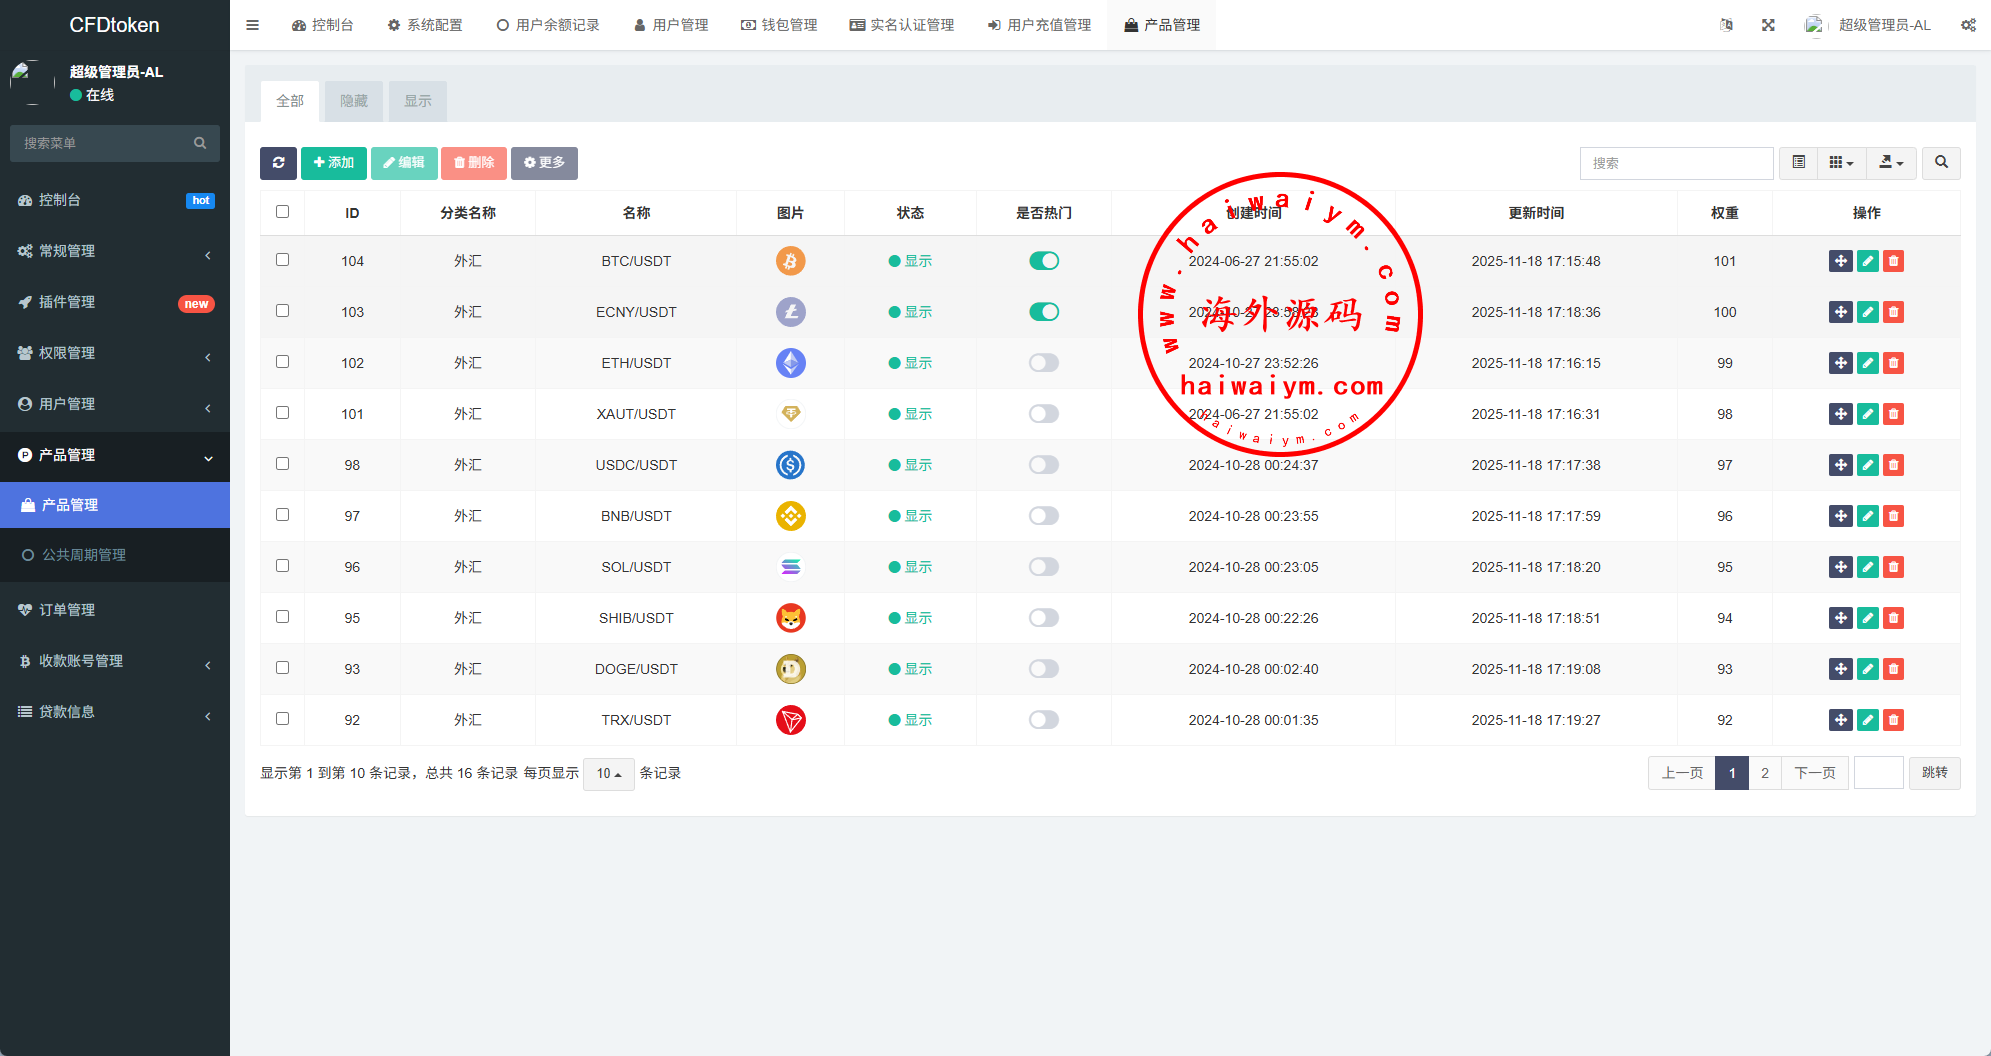1991x1056 pixels.
Task: Enable hot toggle for DOGE/USDT
Action: click(x=1043, y=669)
